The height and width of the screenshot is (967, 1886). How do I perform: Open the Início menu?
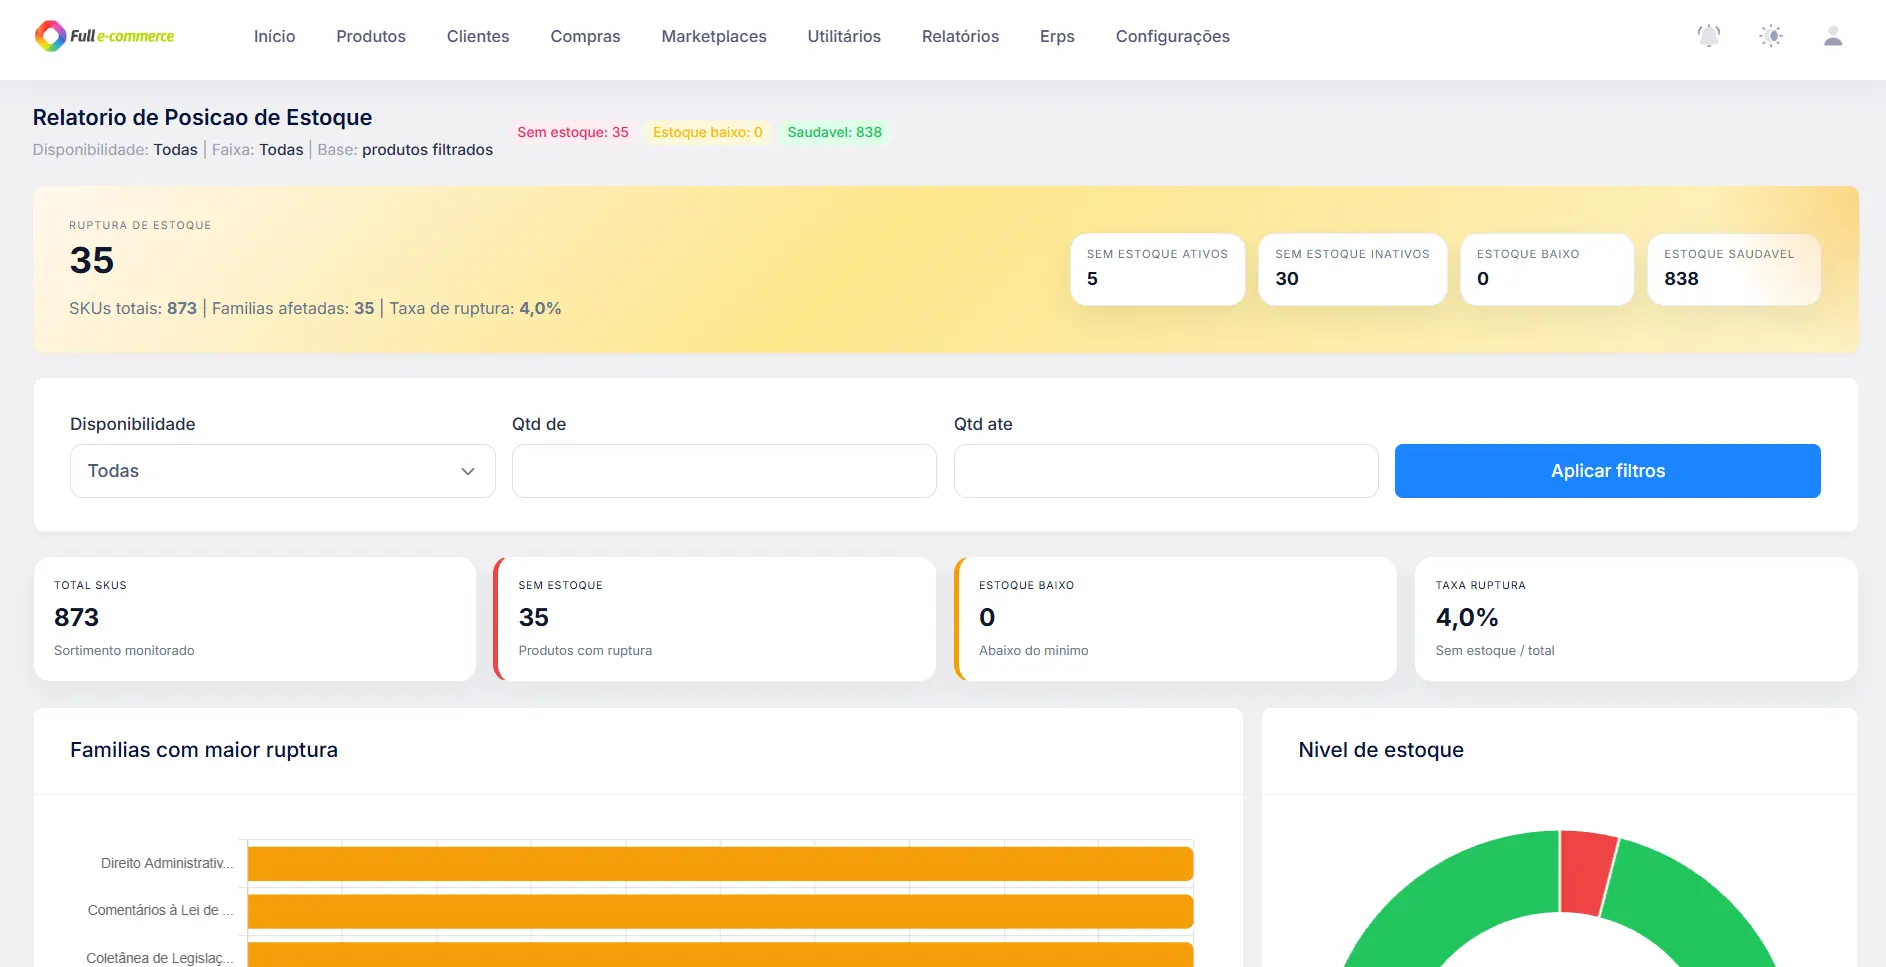(274, 36)
